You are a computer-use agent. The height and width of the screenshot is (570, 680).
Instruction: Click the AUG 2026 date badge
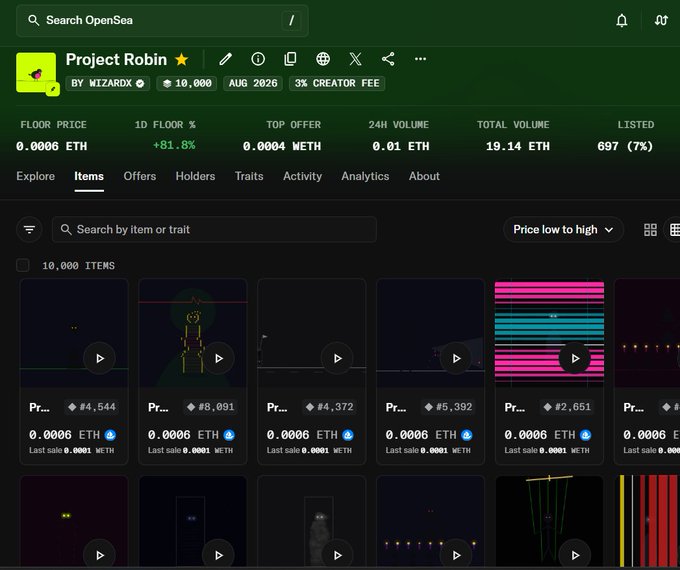(x=253, y=83)
